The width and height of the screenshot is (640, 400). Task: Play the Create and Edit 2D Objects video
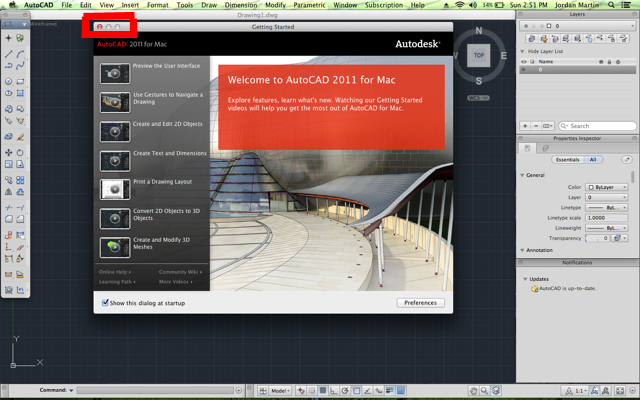point(115,131)
